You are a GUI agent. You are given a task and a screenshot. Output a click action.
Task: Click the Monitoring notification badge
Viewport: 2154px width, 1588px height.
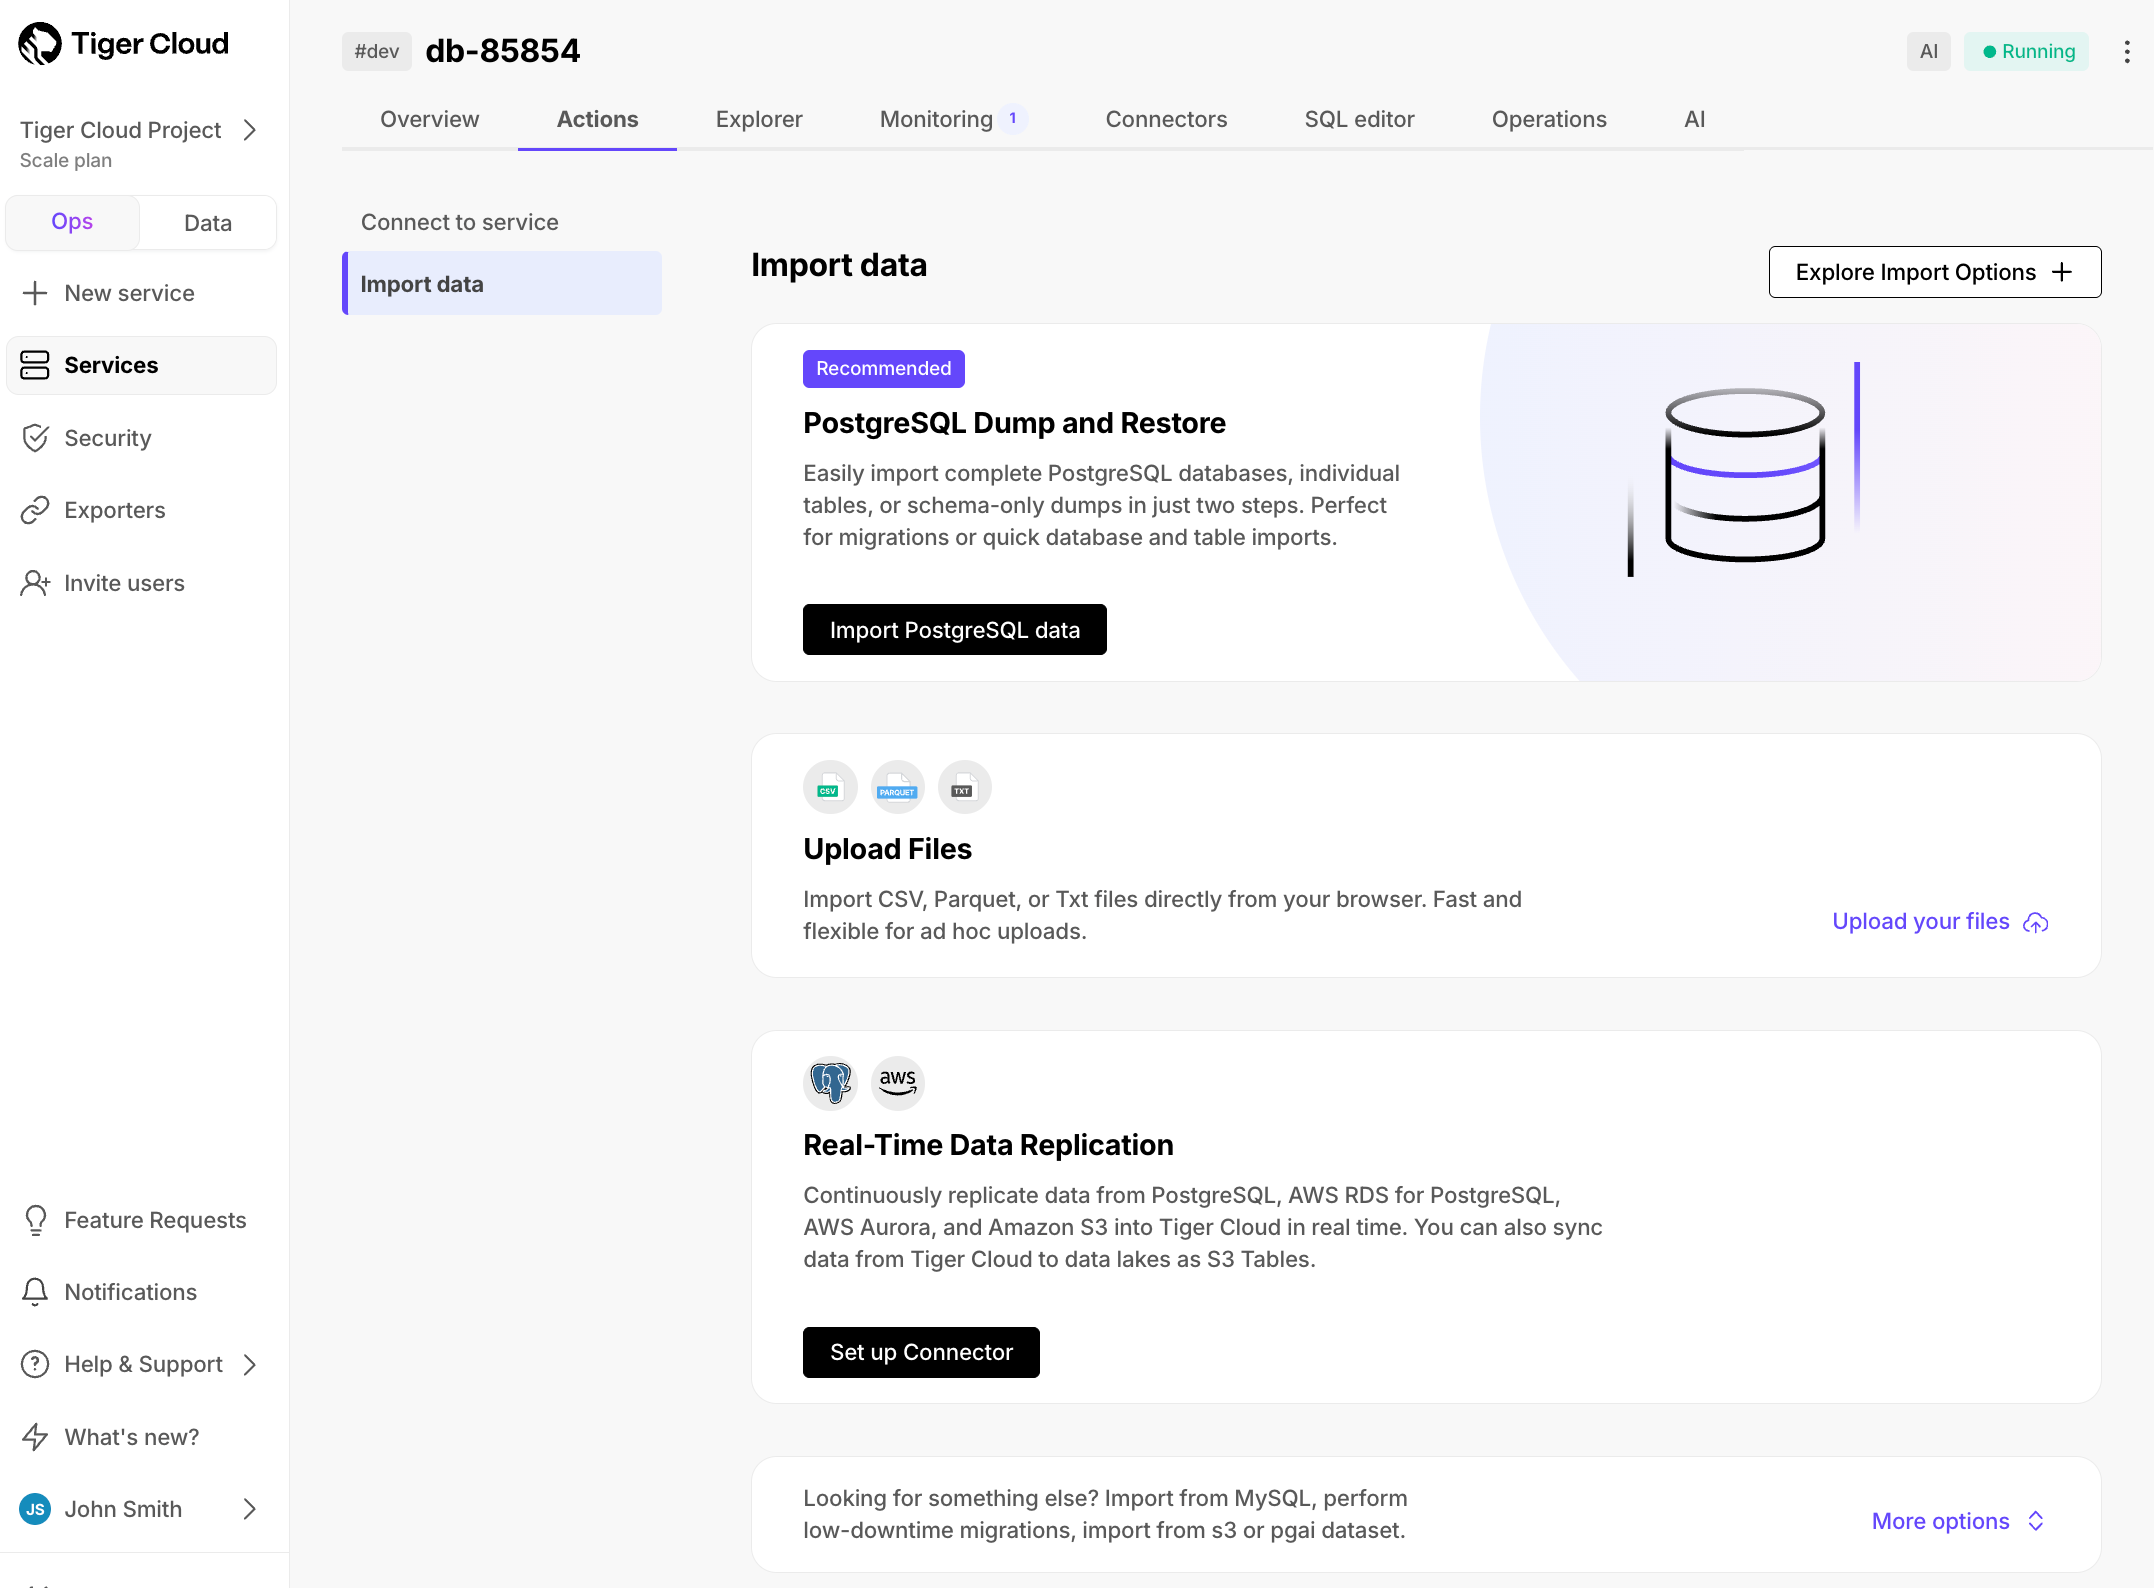1012,118
